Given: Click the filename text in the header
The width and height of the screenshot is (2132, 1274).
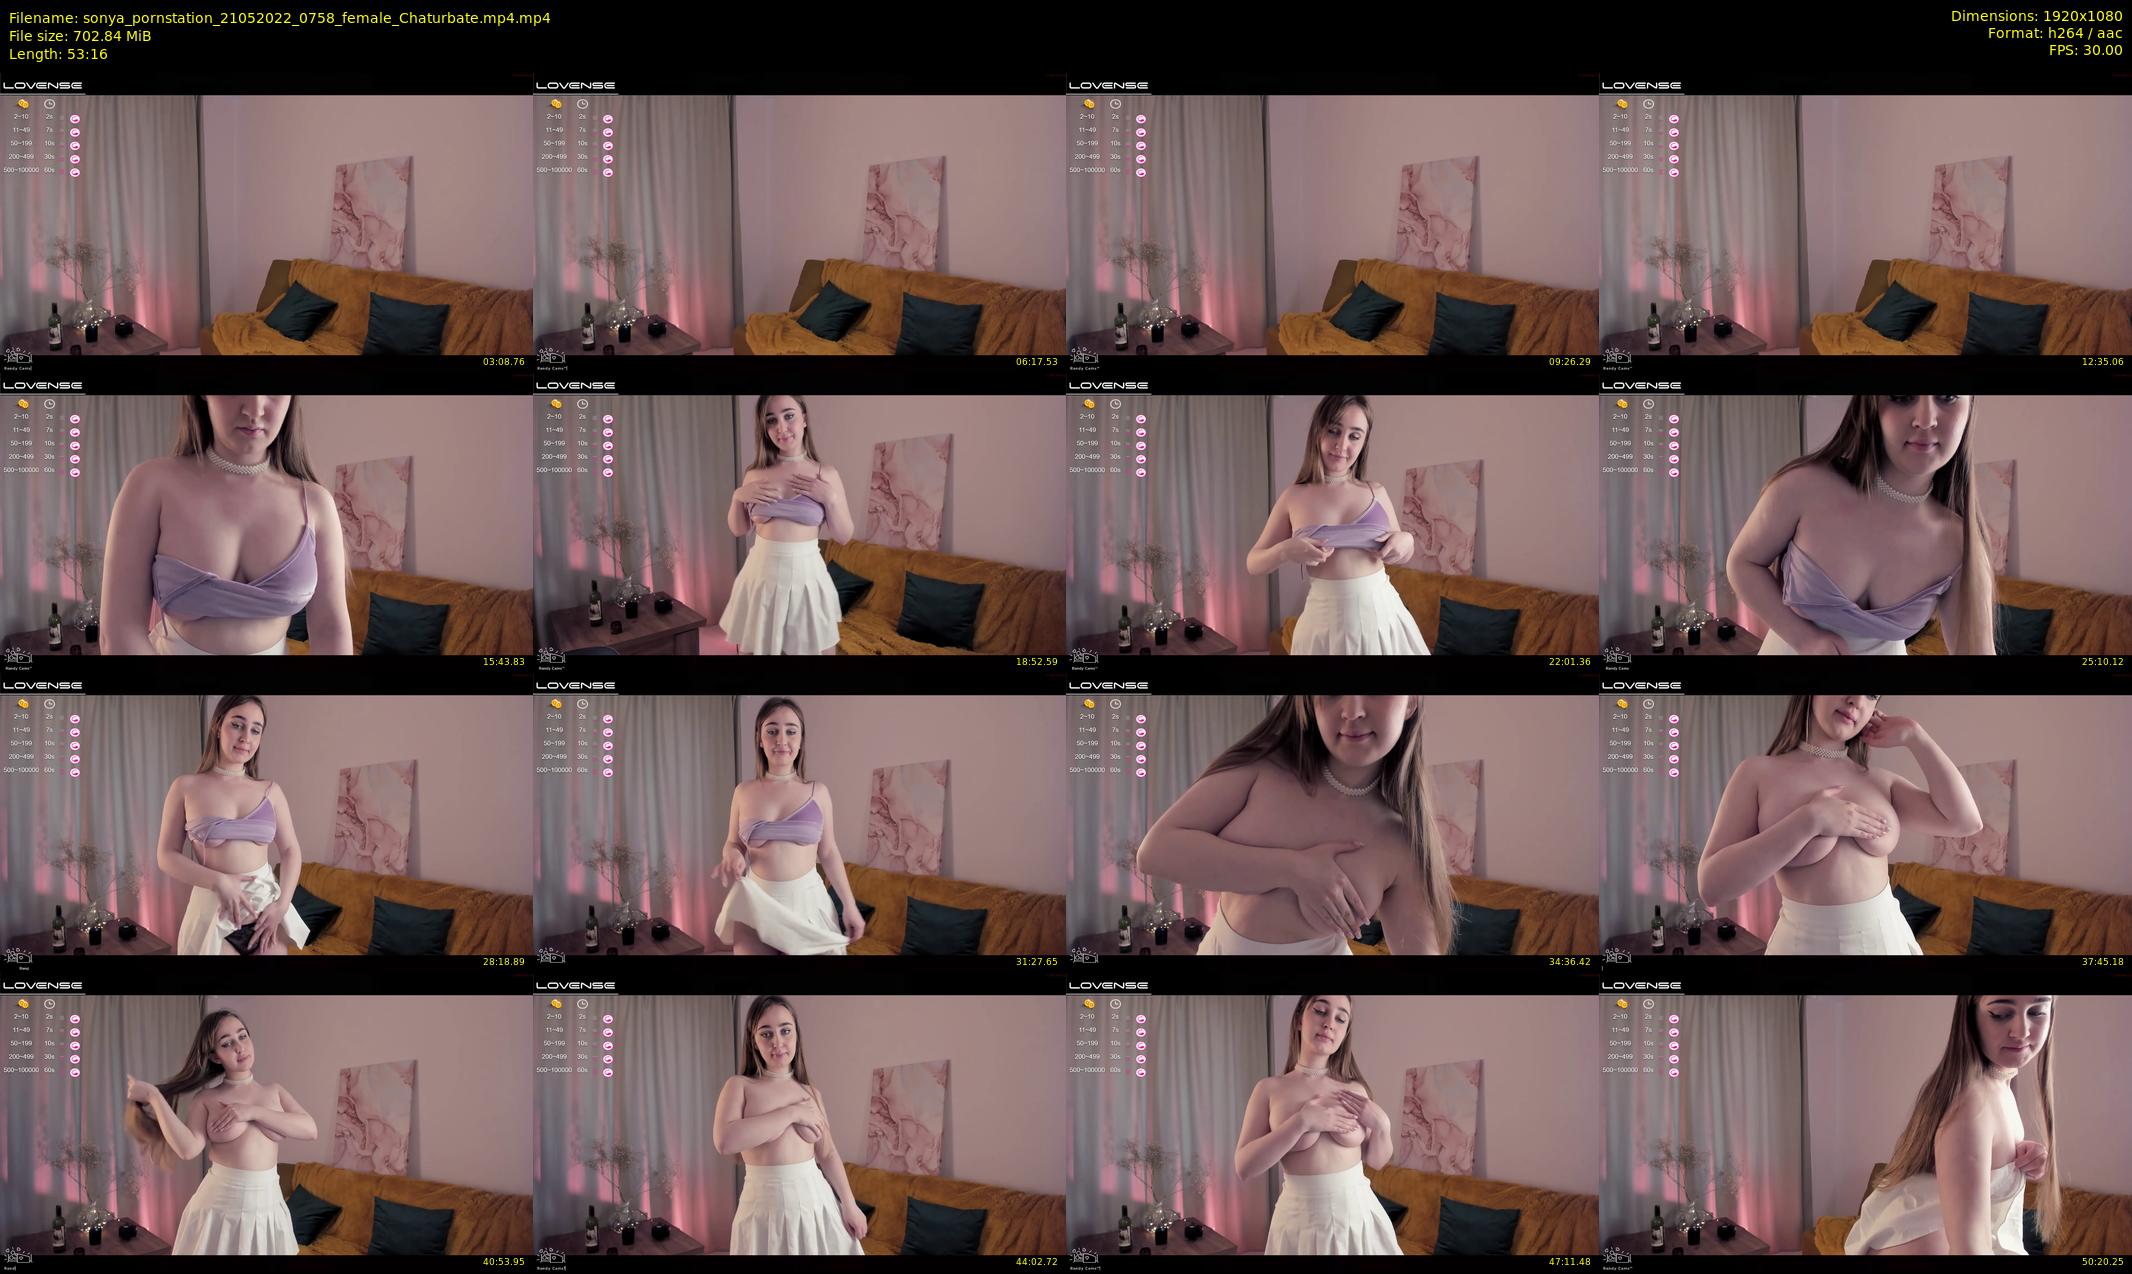Looking at the screenshot, I should [x=279, y=18].
